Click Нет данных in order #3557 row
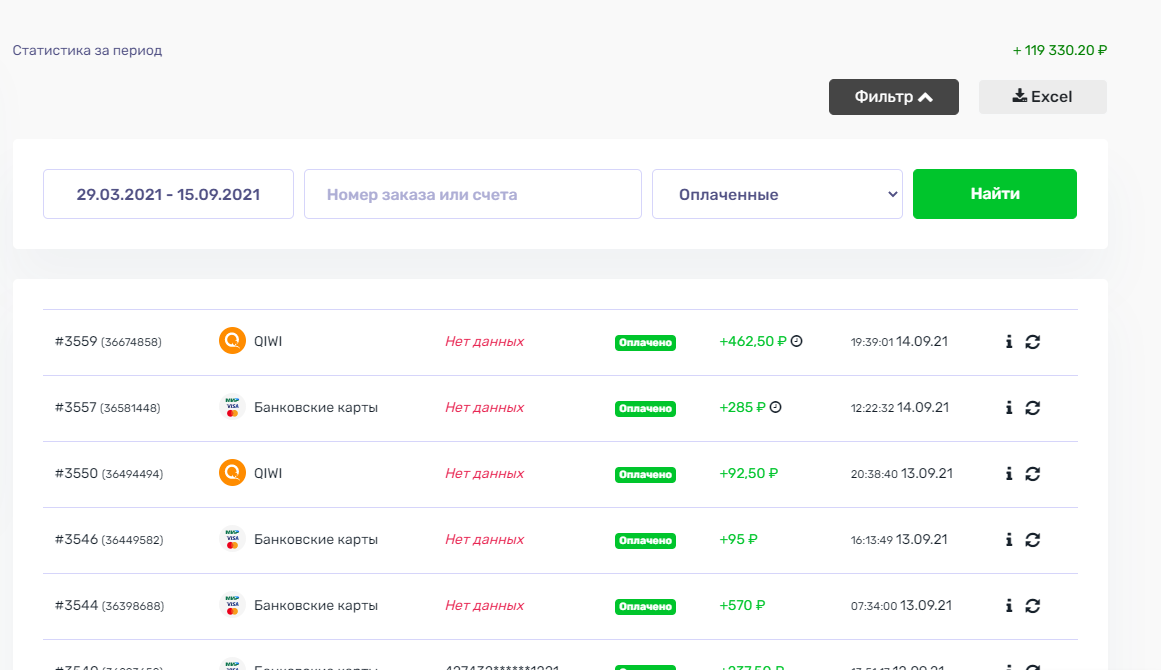Viewport: 1161px width, 670px height. point(484,407)
